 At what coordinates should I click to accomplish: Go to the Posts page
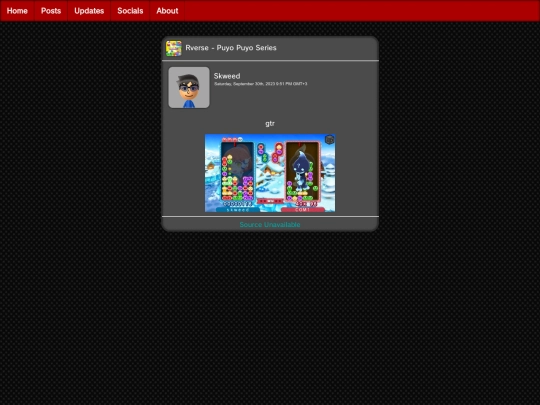(x=51, y=11)
